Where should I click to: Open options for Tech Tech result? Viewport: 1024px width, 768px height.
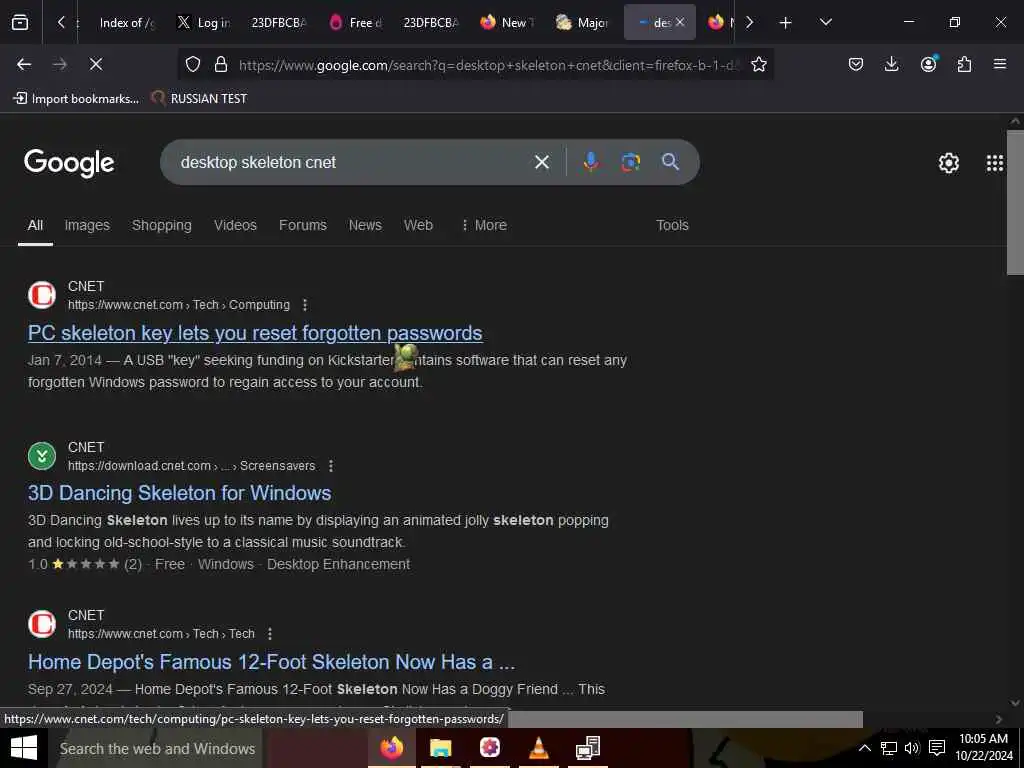click(269, 634)
